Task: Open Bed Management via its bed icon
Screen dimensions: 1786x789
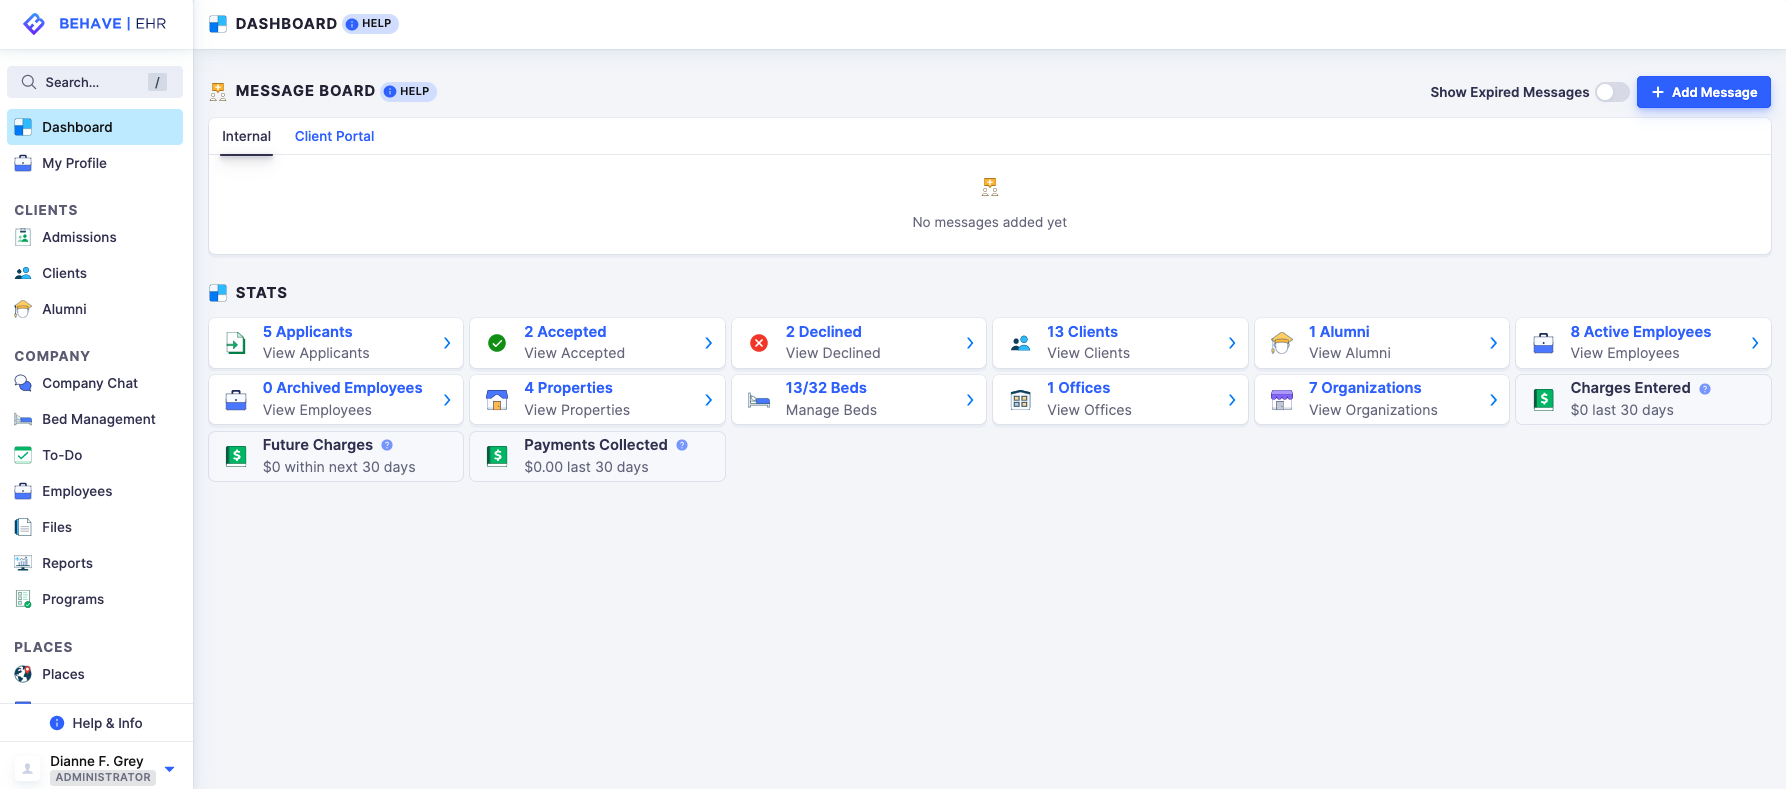Action: pos(23,420)
